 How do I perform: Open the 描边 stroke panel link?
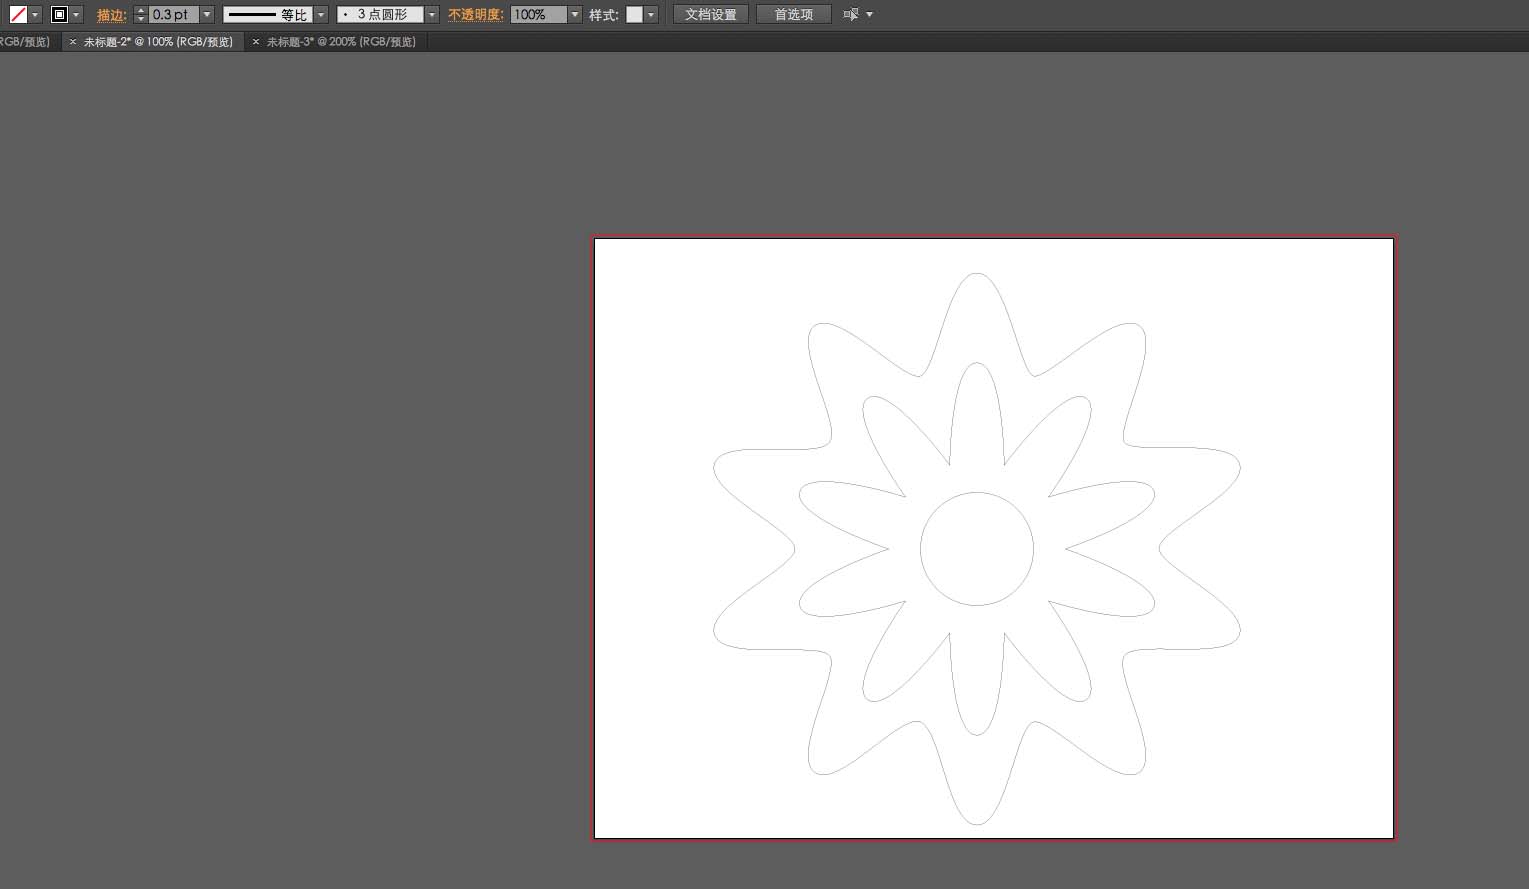tap(111, 15)
